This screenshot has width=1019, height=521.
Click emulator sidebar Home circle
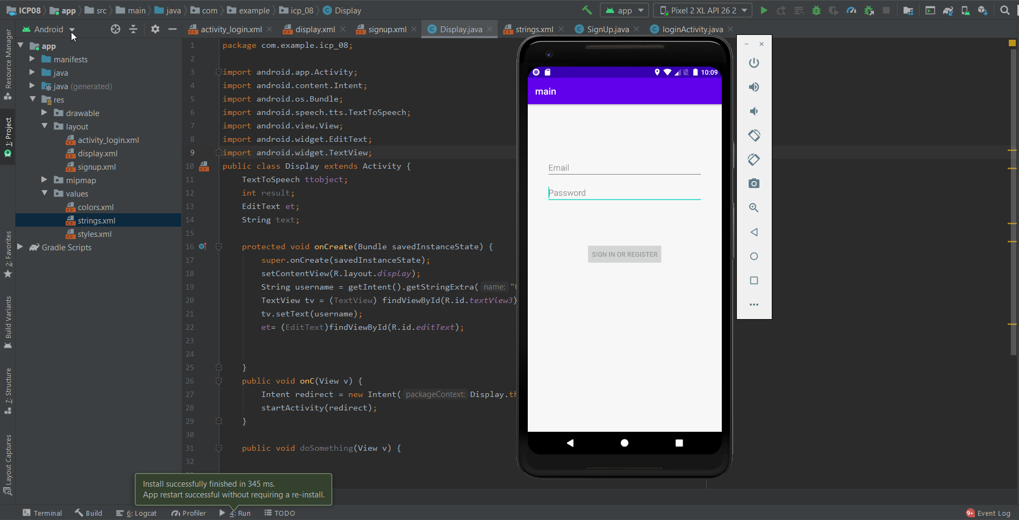point(754,256)
